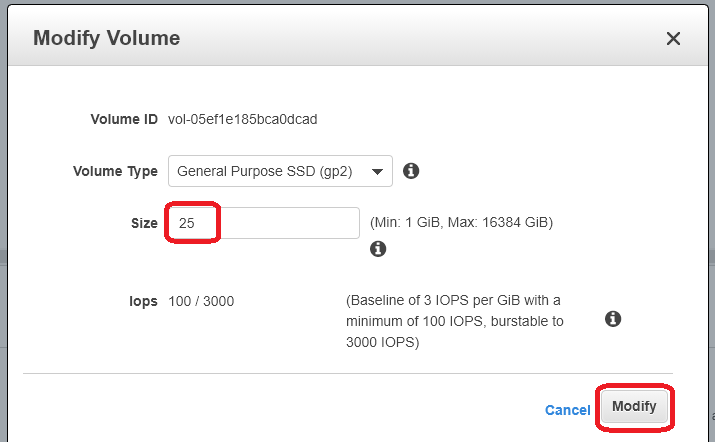The width and height of the screenshot is (715, 442).
Task: Click the 'Volume Type' field label
Action: (x=115, y=171)
